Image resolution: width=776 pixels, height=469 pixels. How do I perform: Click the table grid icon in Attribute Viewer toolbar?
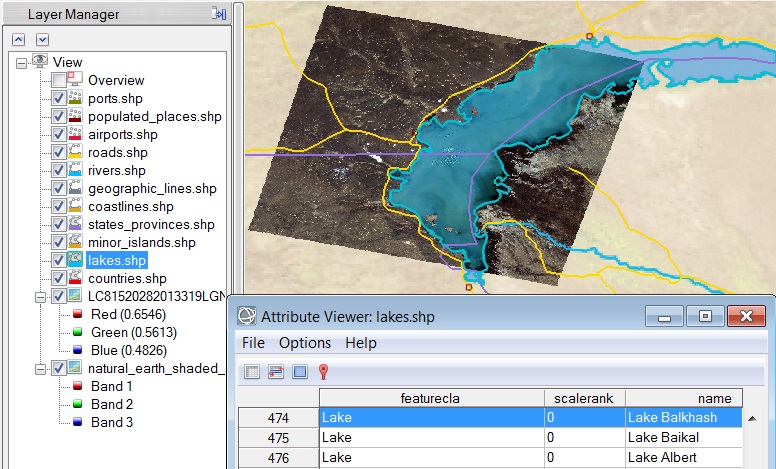pos(252,372)
